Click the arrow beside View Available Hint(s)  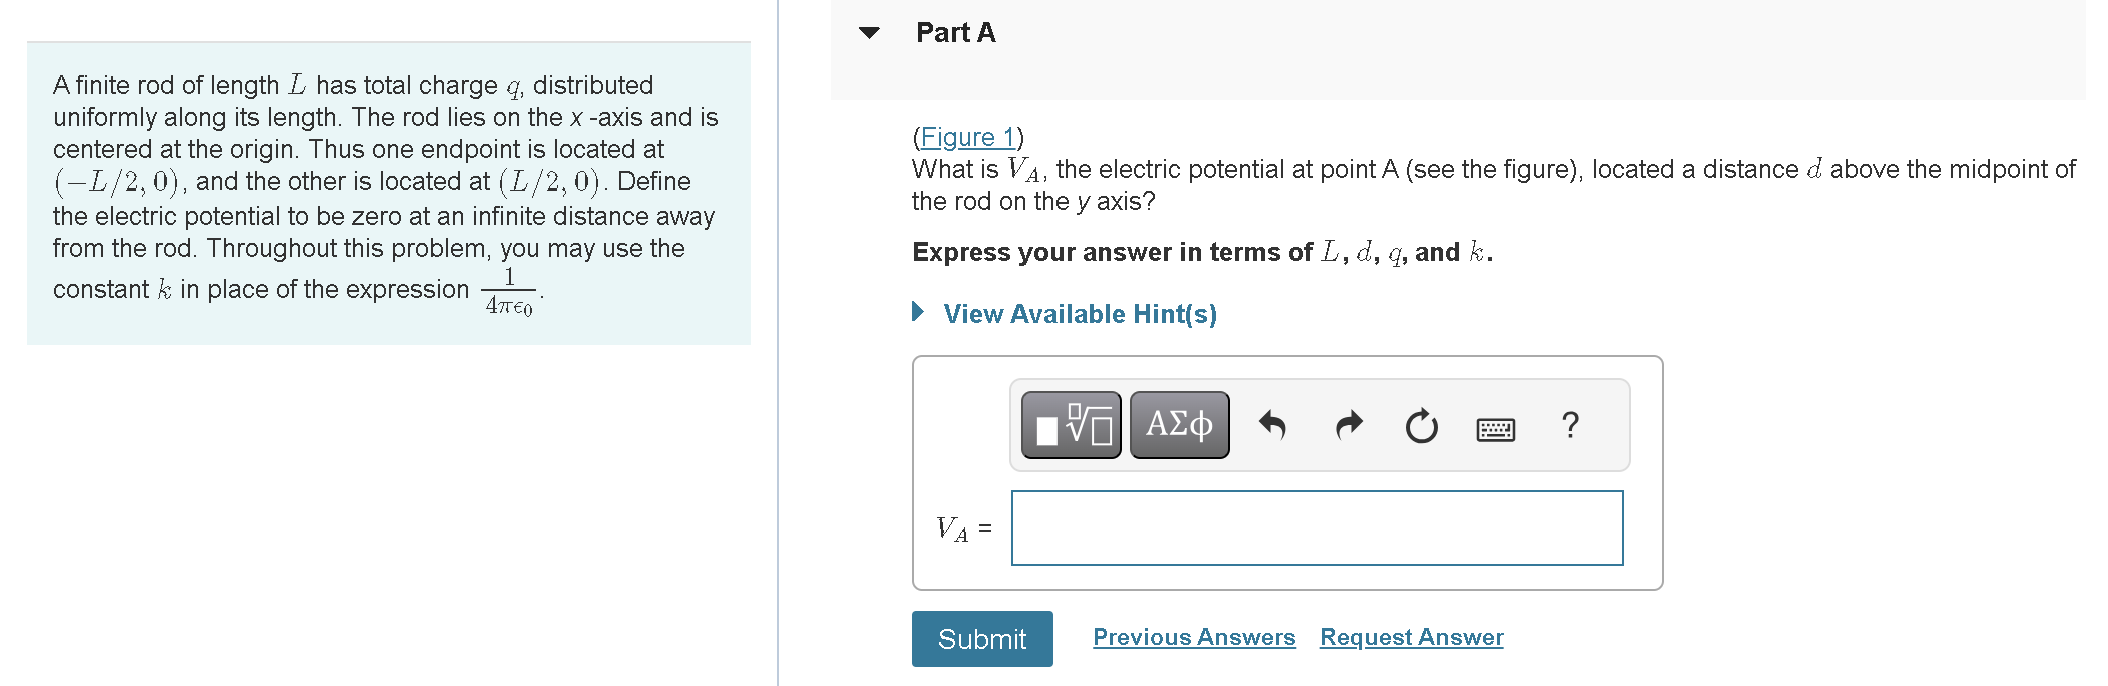pyautogui.click(x=917, y=313)
